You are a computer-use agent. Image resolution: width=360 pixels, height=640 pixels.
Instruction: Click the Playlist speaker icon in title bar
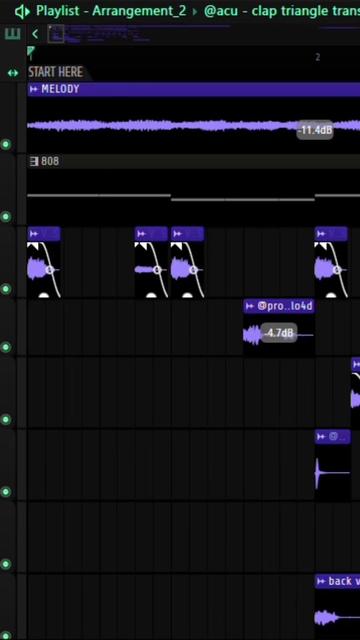coord(22,11)
